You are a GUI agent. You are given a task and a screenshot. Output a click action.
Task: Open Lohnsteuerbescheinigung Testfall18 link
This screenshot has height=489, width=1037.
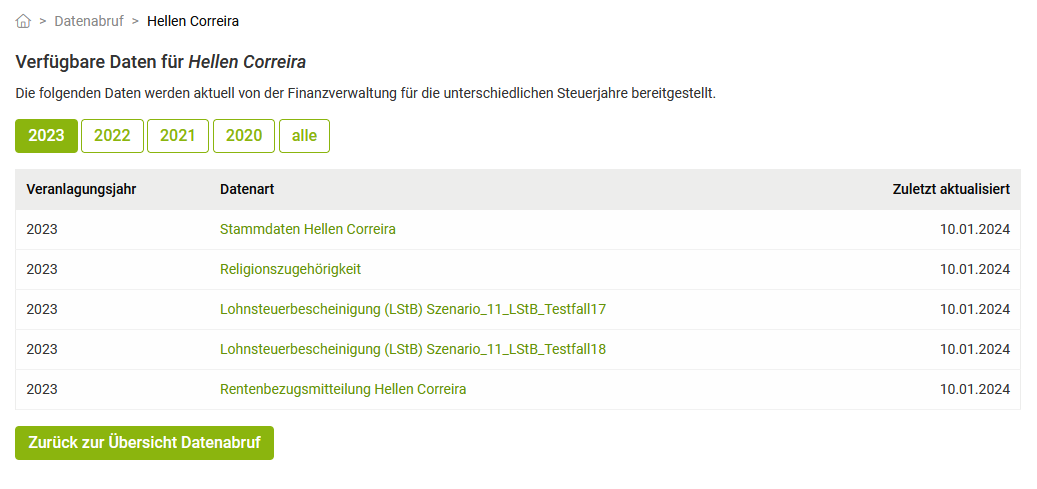coord(413,349)
